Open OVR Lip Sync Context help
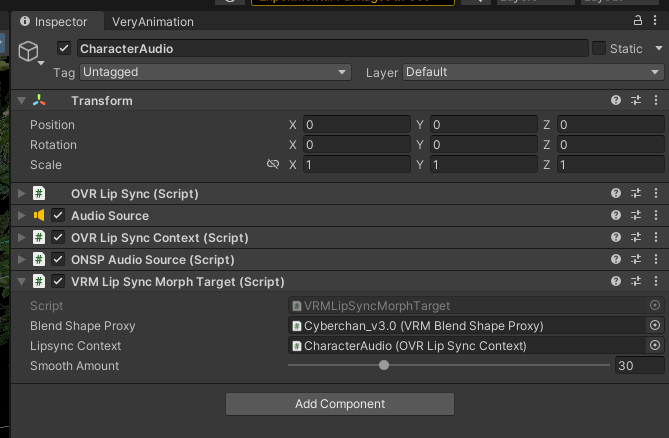 point(616,237)
